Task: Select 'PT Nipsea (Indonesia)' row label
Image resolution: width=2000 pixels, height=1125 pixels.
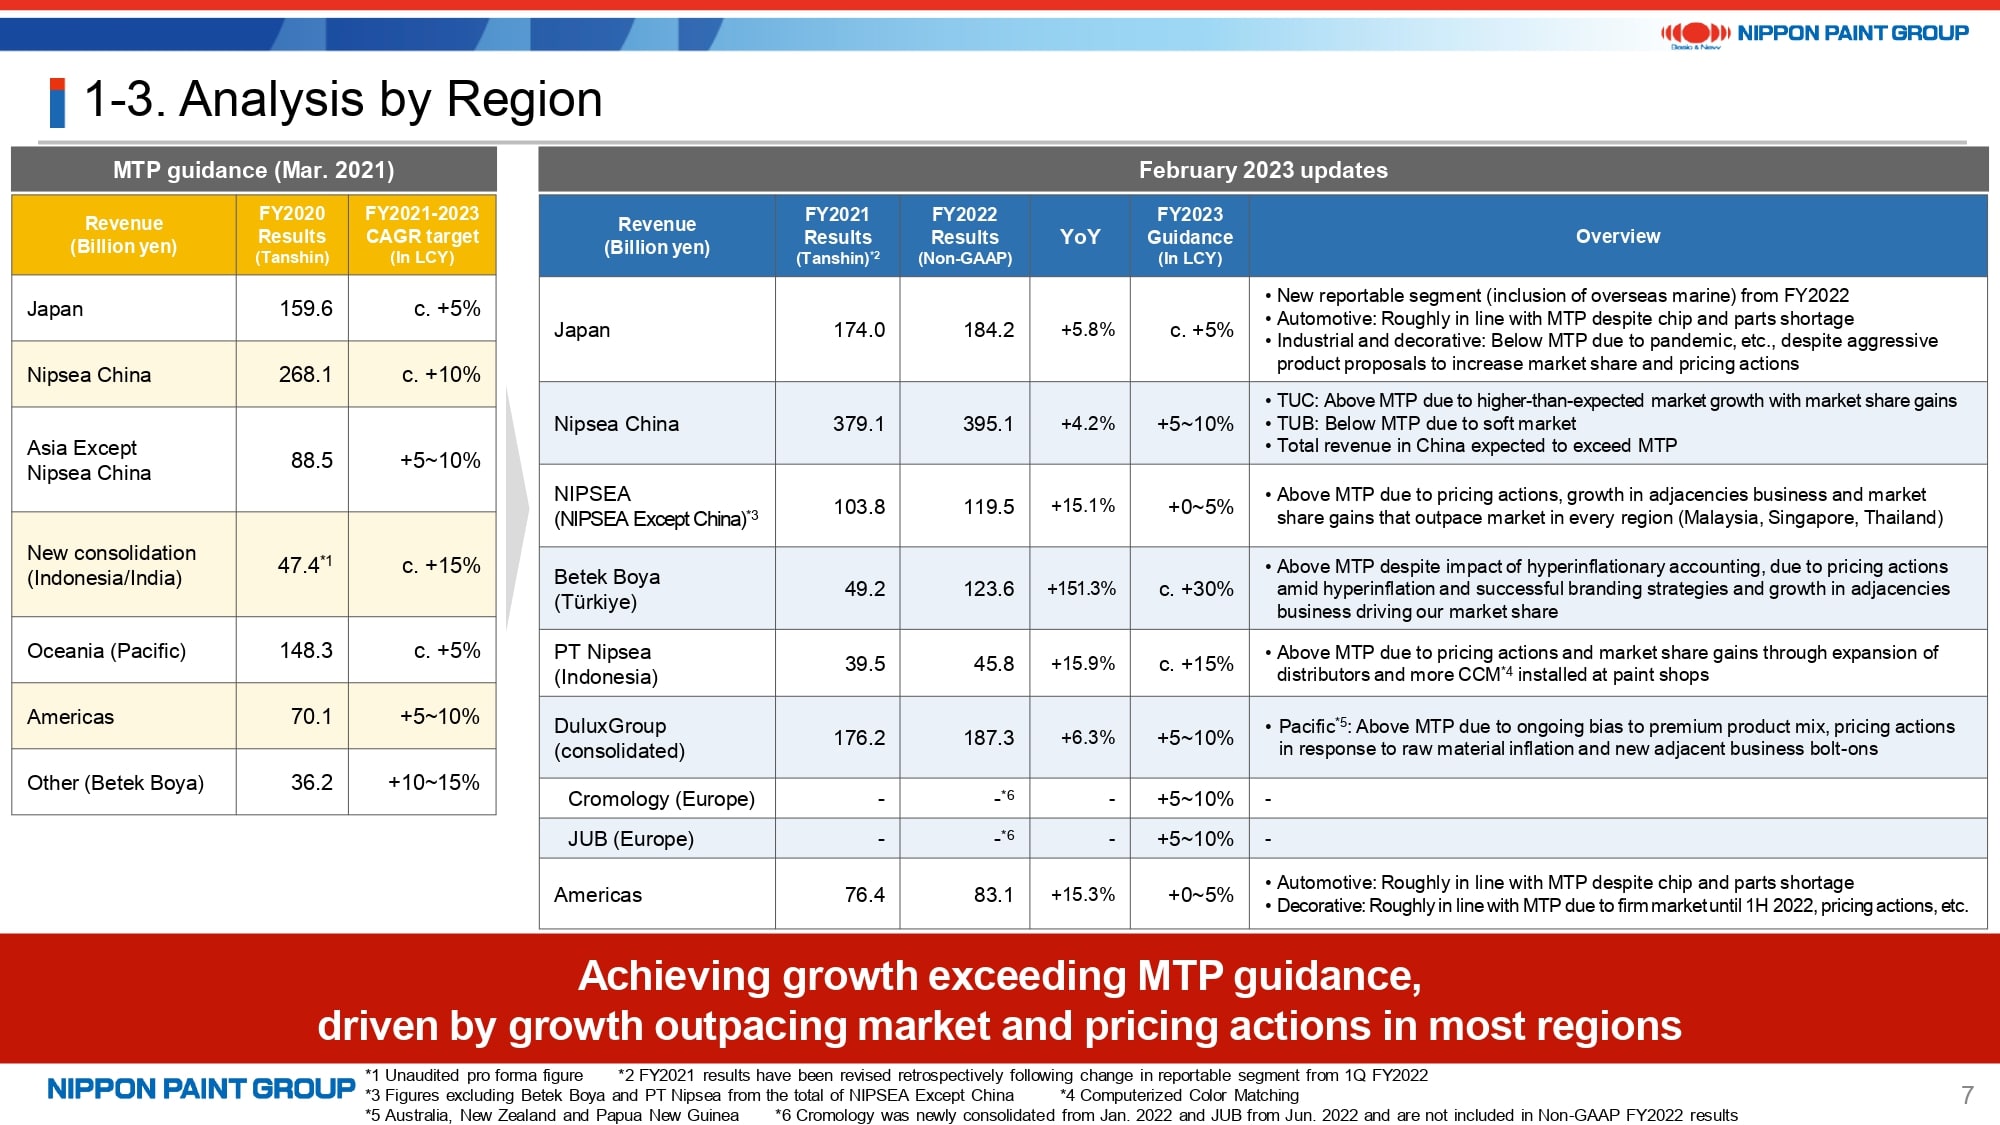Action: point(606,664)
